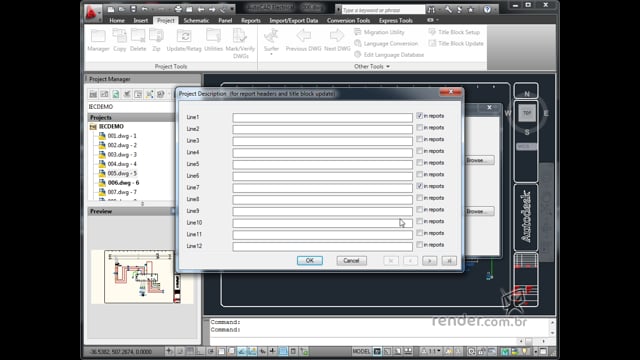Open the Migration Utility
The height and width of the screenshot is (360, 640).
pyautogui.click(x=380, y=32)
